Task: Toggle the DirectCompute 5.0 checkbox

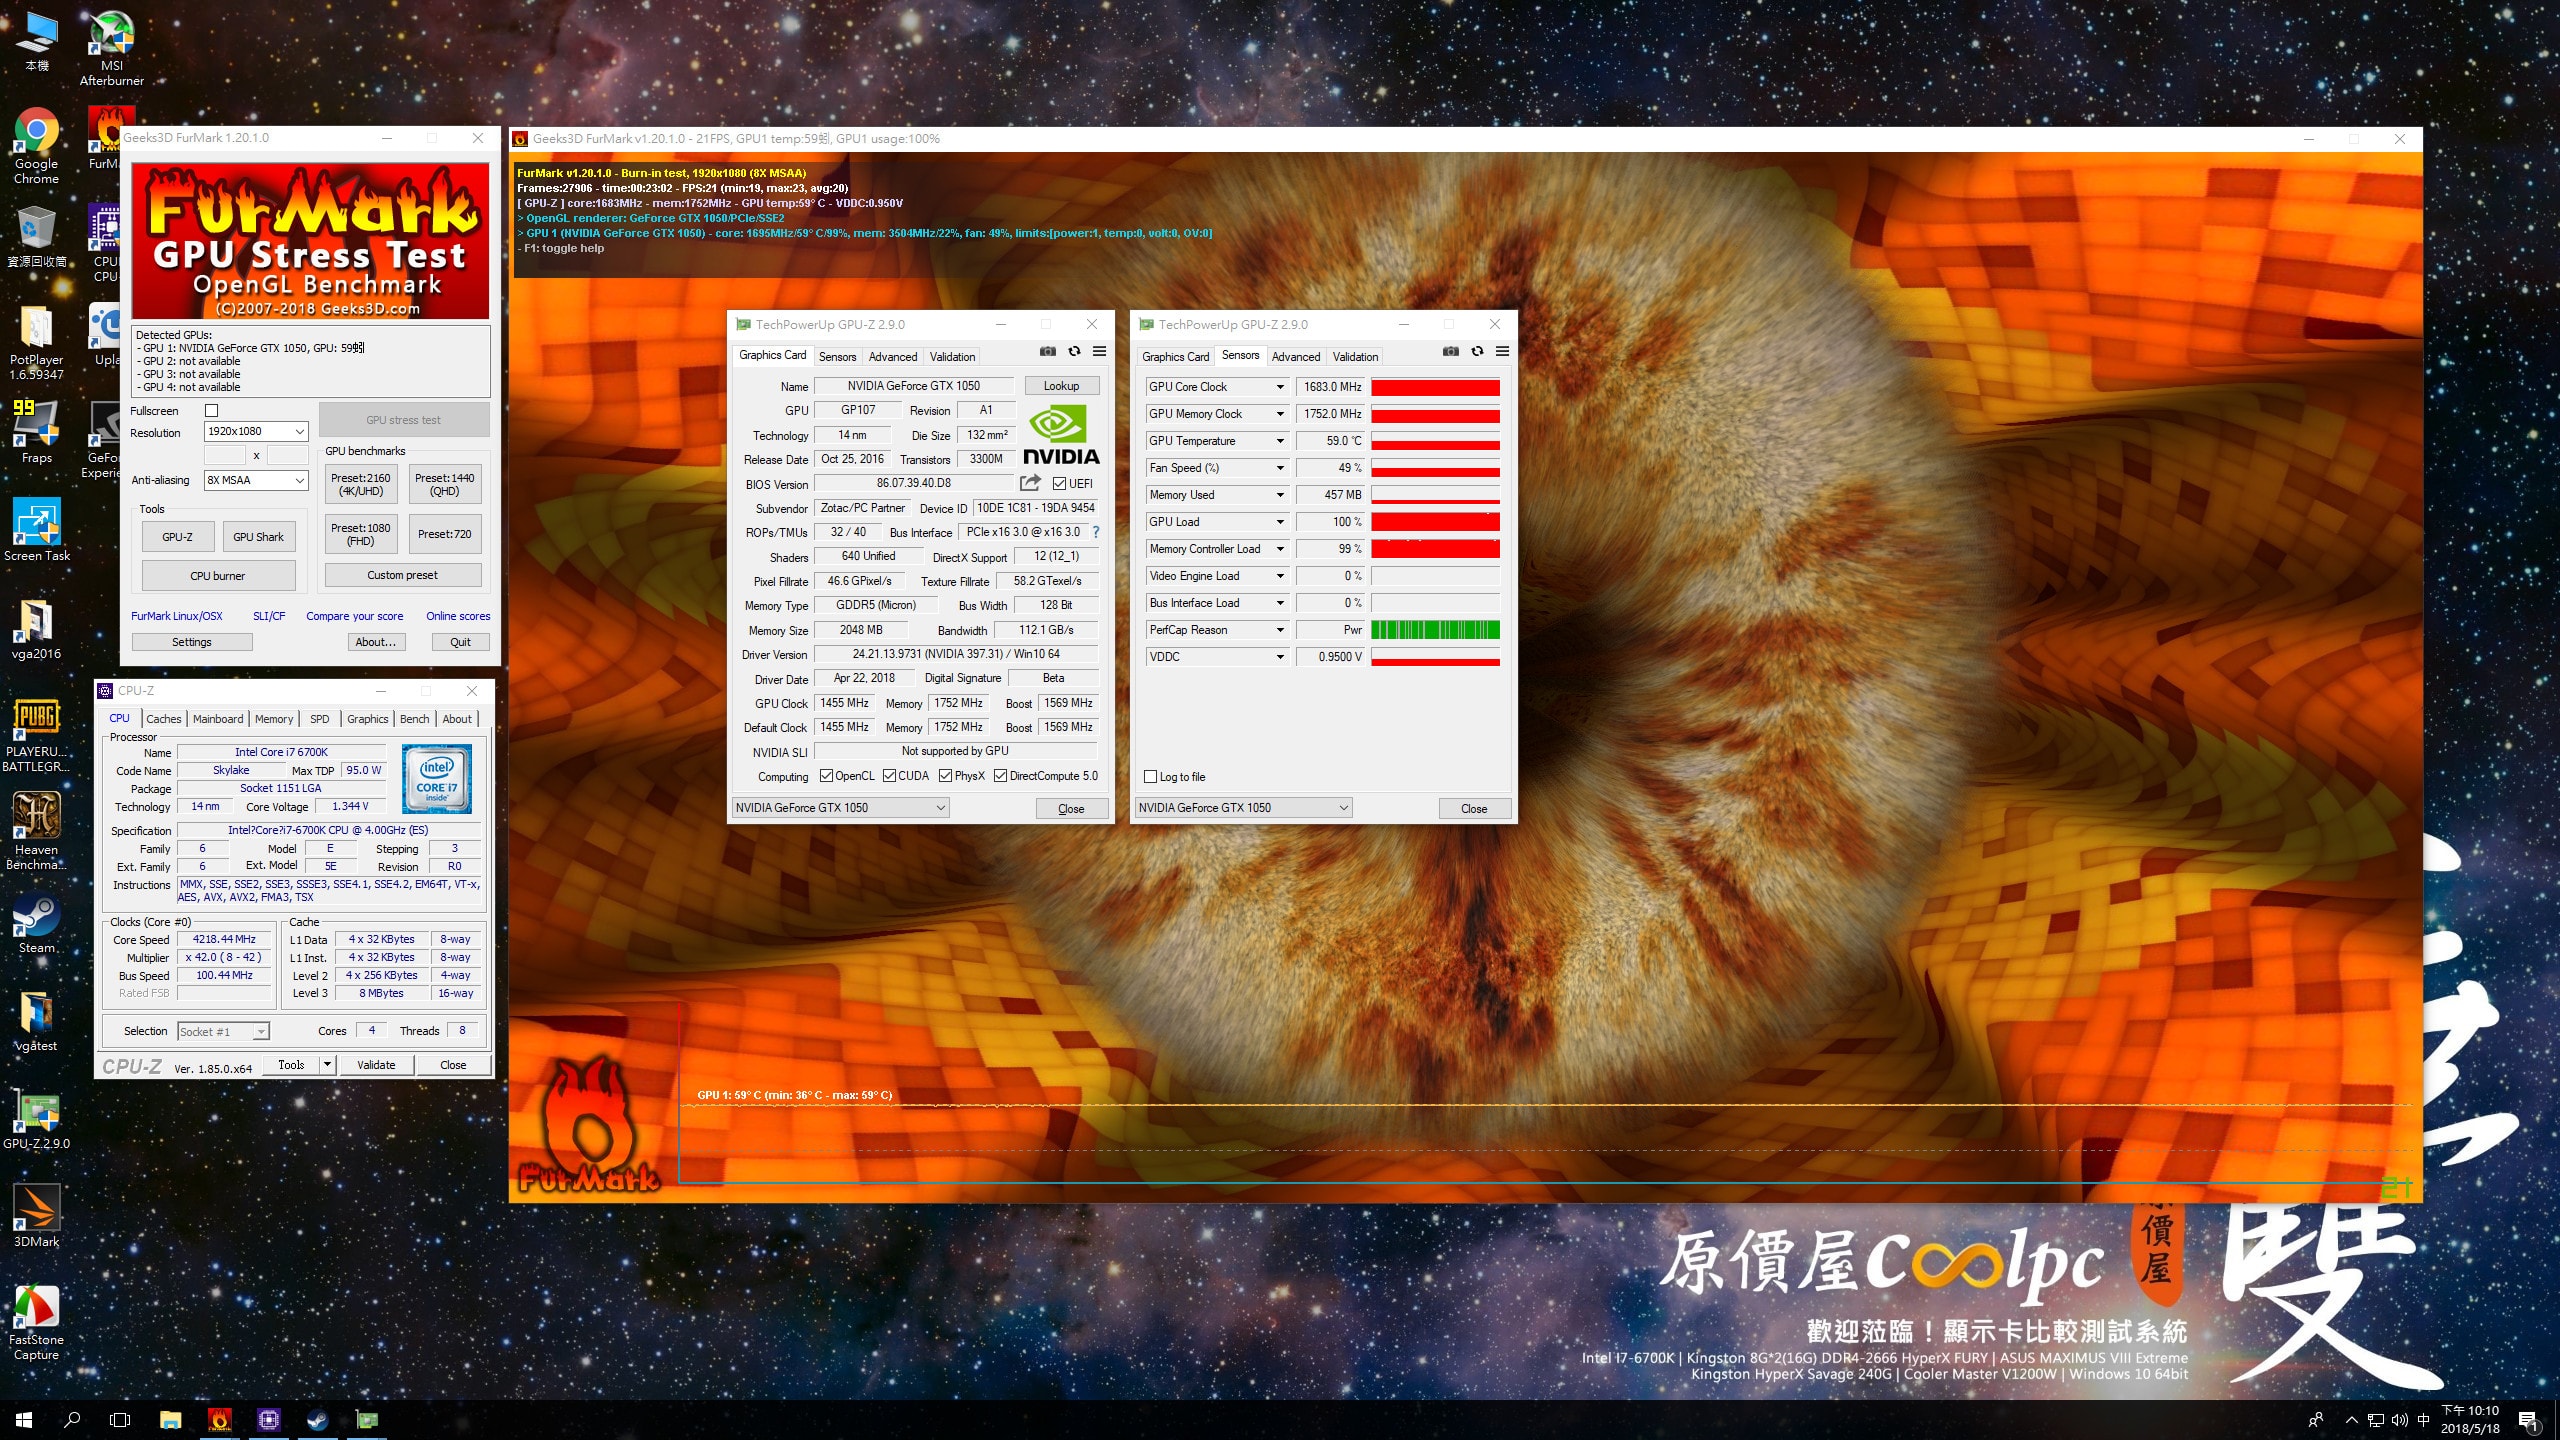Action: (x=1000, y=776)
